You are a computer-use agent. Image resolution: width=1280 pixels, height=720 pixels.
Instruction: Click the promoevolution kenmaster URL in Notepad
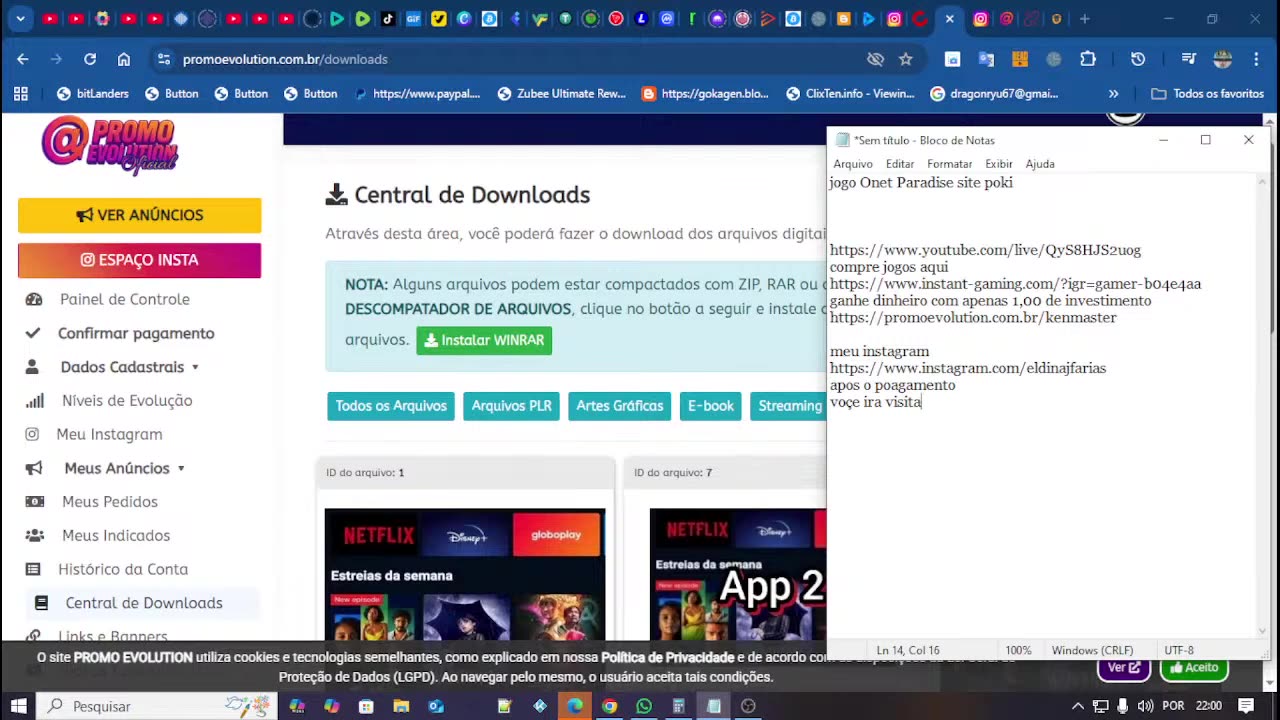click(973, 318)
